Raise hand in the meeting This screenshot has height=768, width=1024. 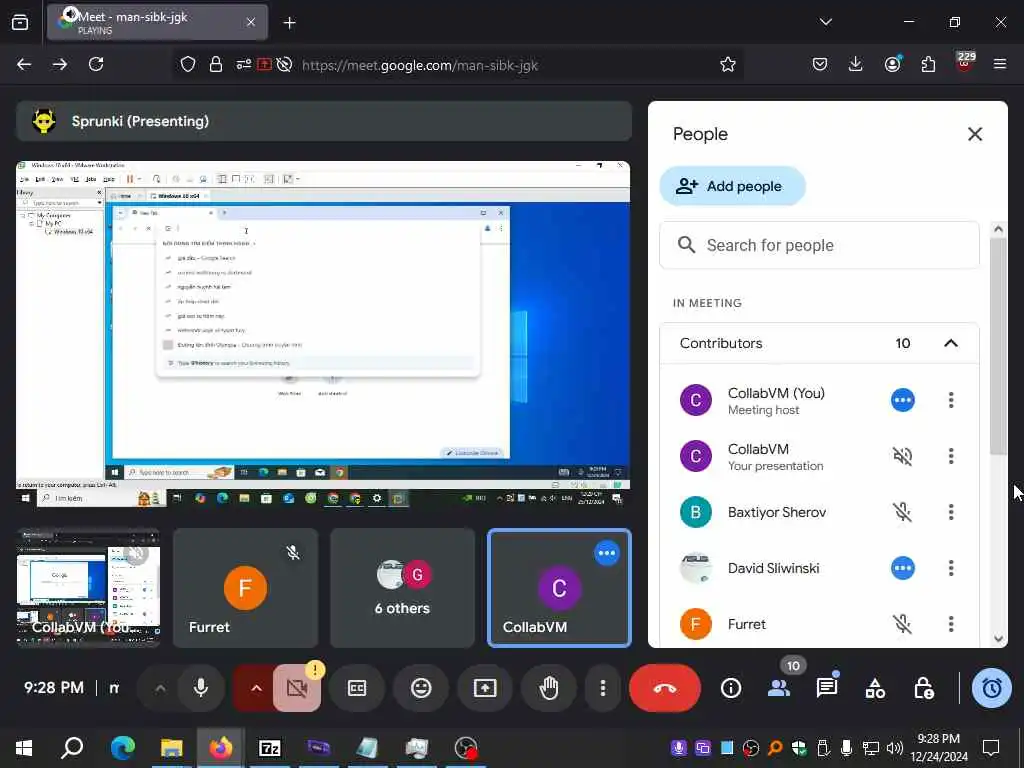click(x=549, y=688)
